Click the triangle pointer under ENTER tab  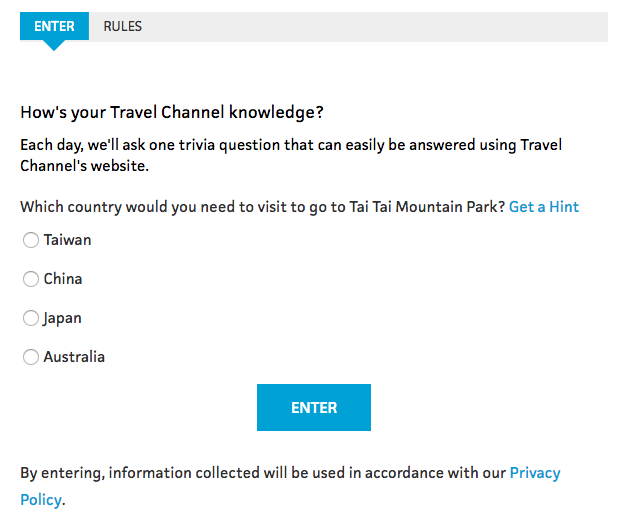(54, 45)
